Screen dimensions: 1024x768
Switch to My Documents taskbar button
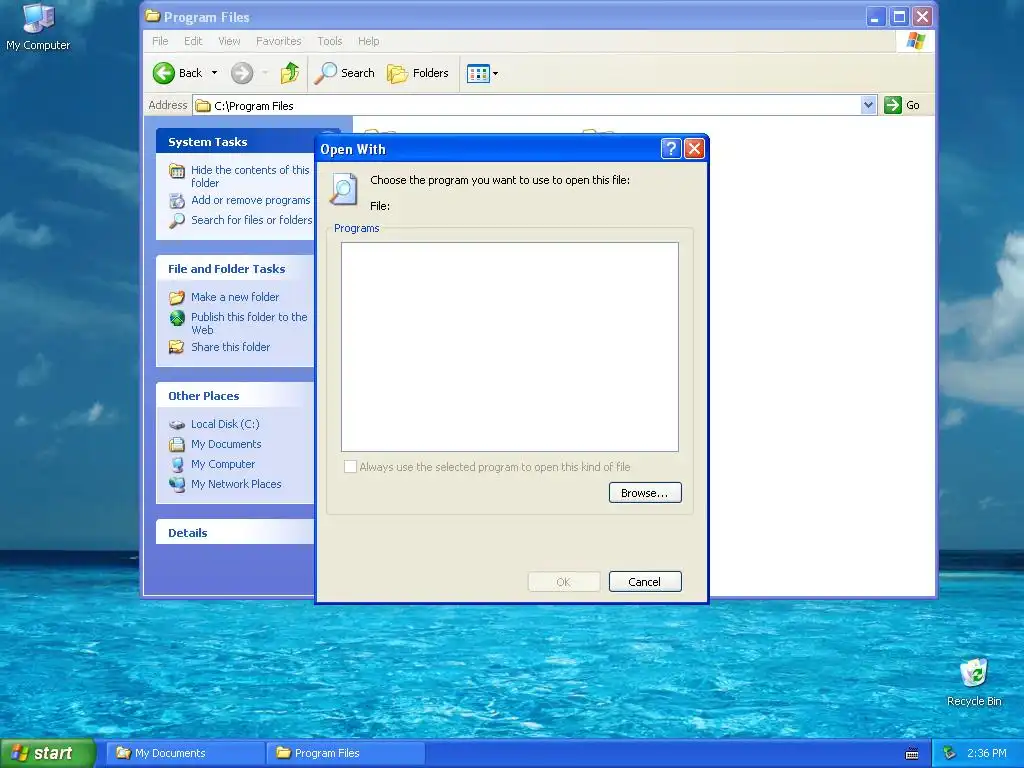pyautogui.click(x=185, y=753)
